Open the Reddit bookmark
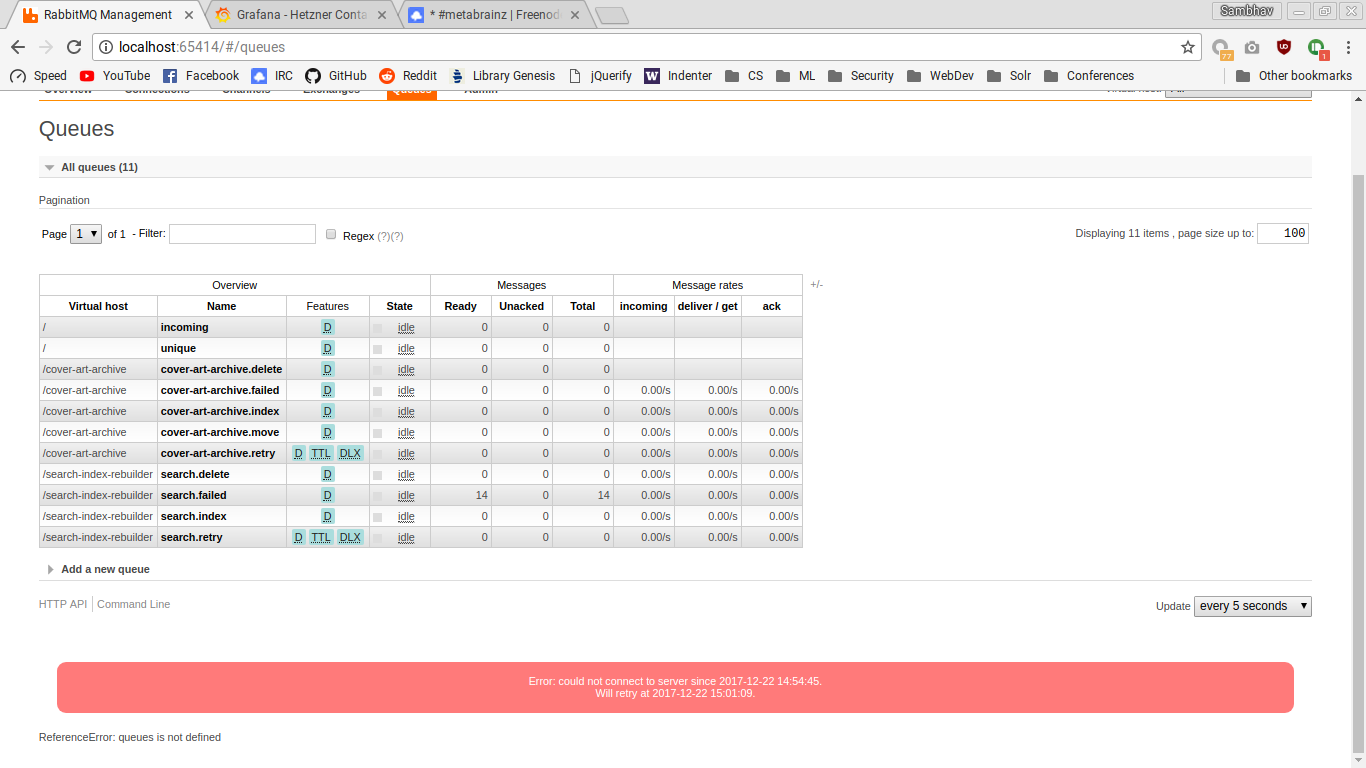This screenshot has height=768, width=1366. point(408,76)
